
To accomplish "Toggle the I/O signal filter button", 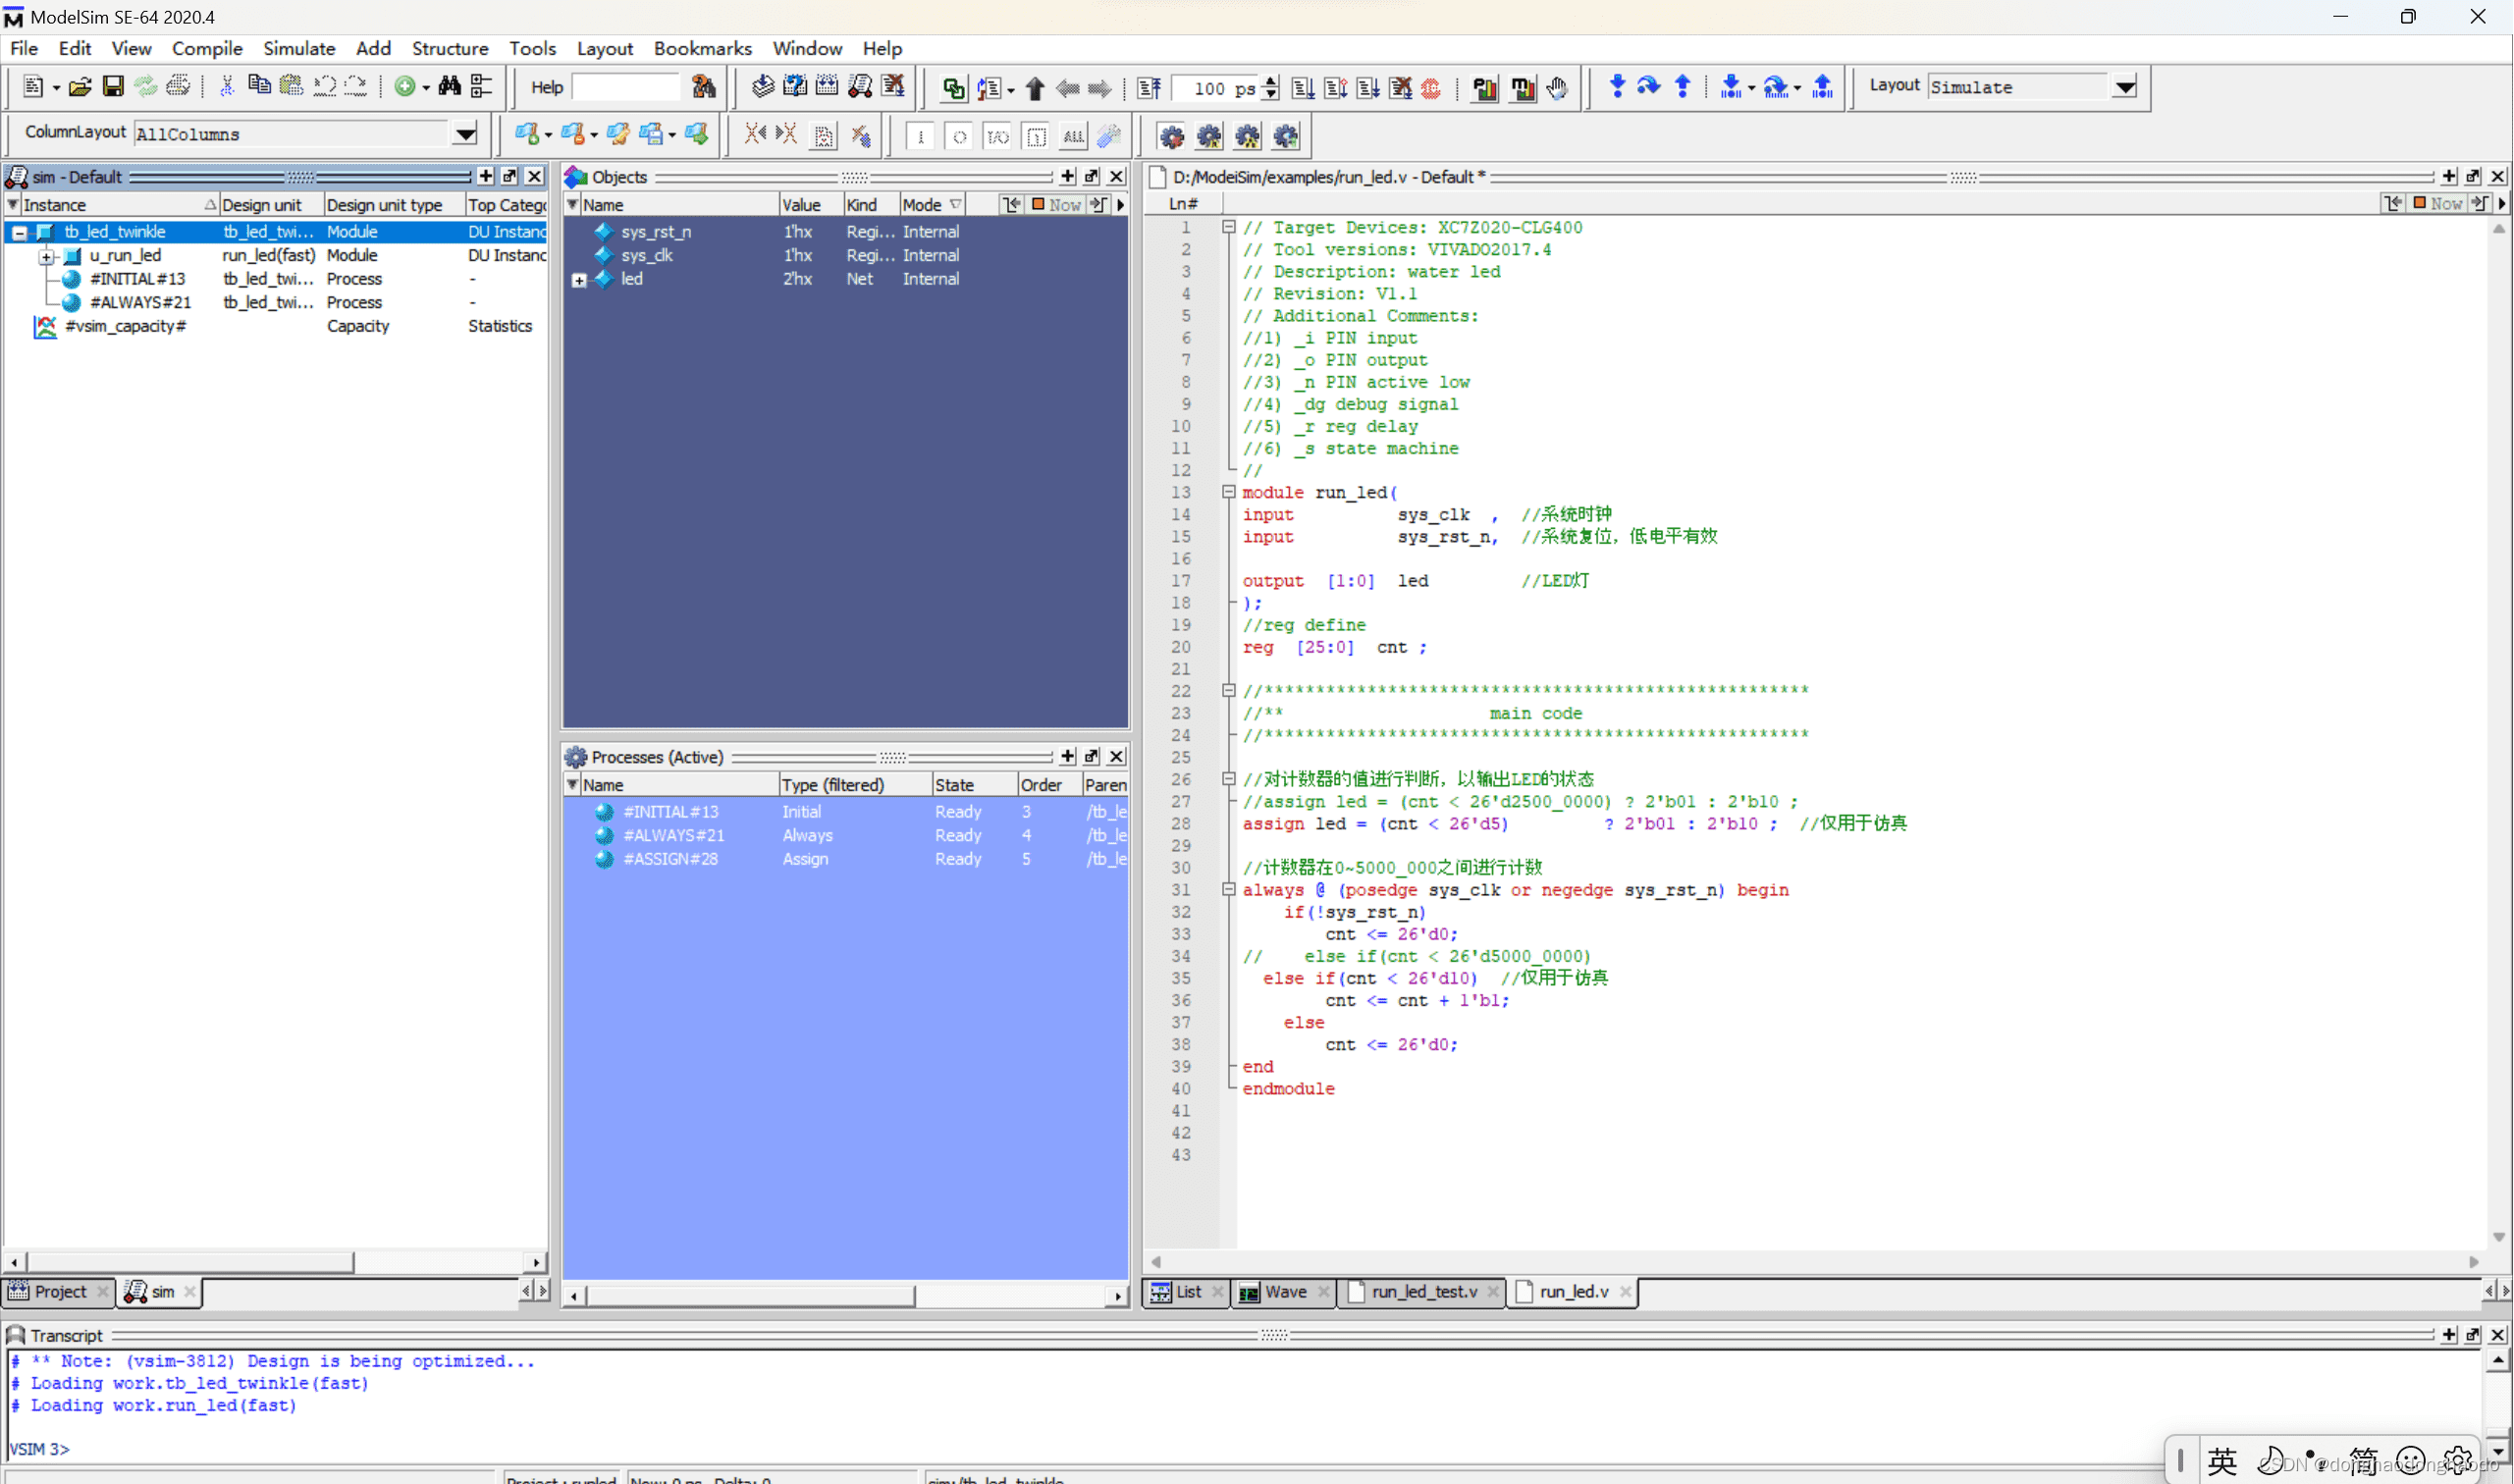I will tap(997, 136).
